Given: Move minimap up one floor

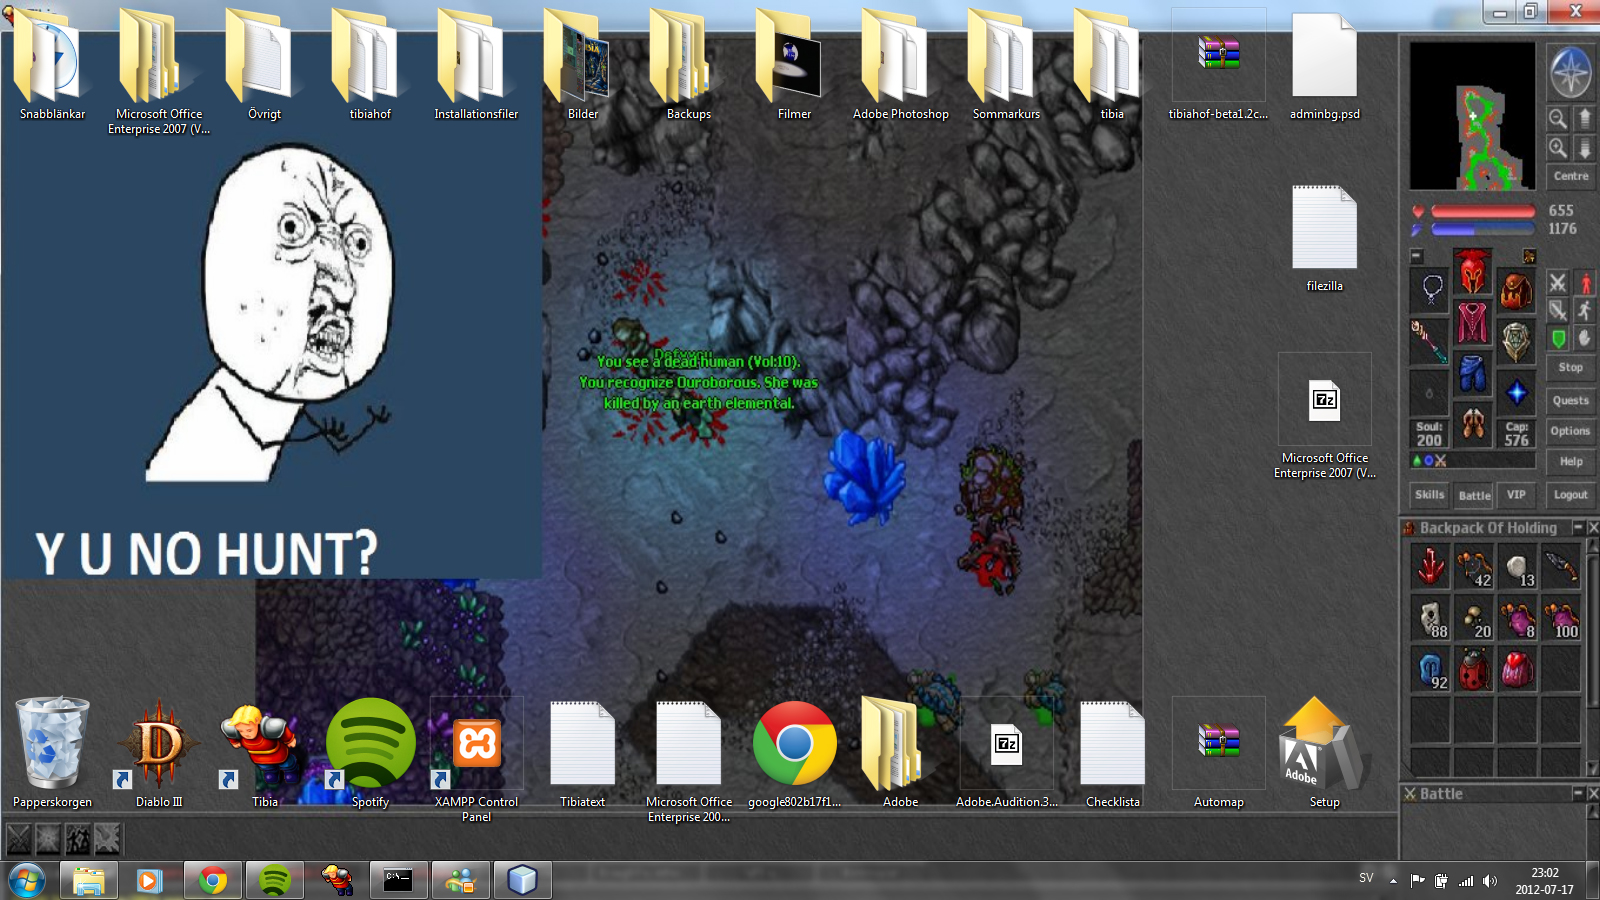Looking at the screenshot, I should [x=1585, y=119].
